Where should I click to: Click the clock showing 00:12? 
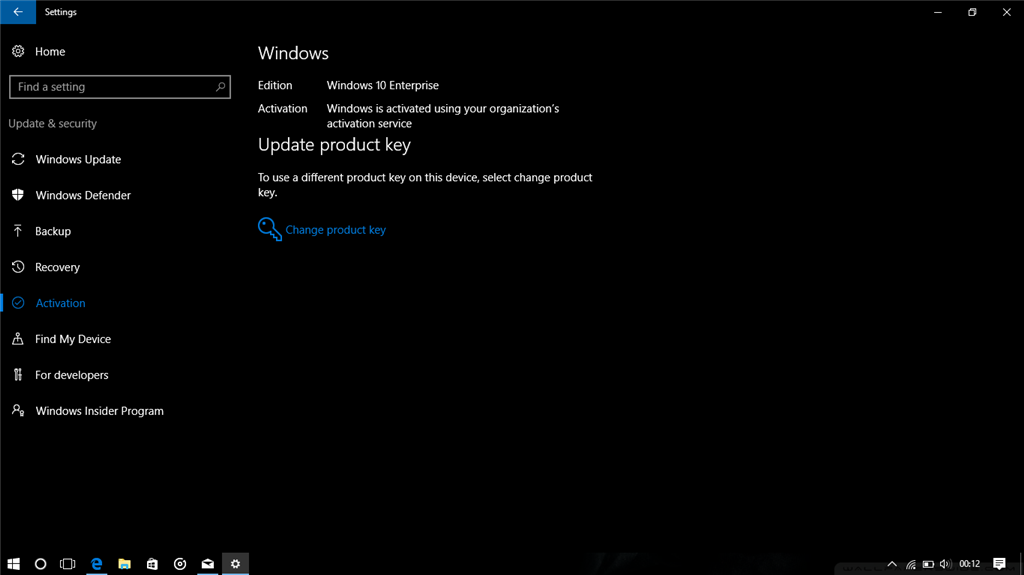click(970, 564)
